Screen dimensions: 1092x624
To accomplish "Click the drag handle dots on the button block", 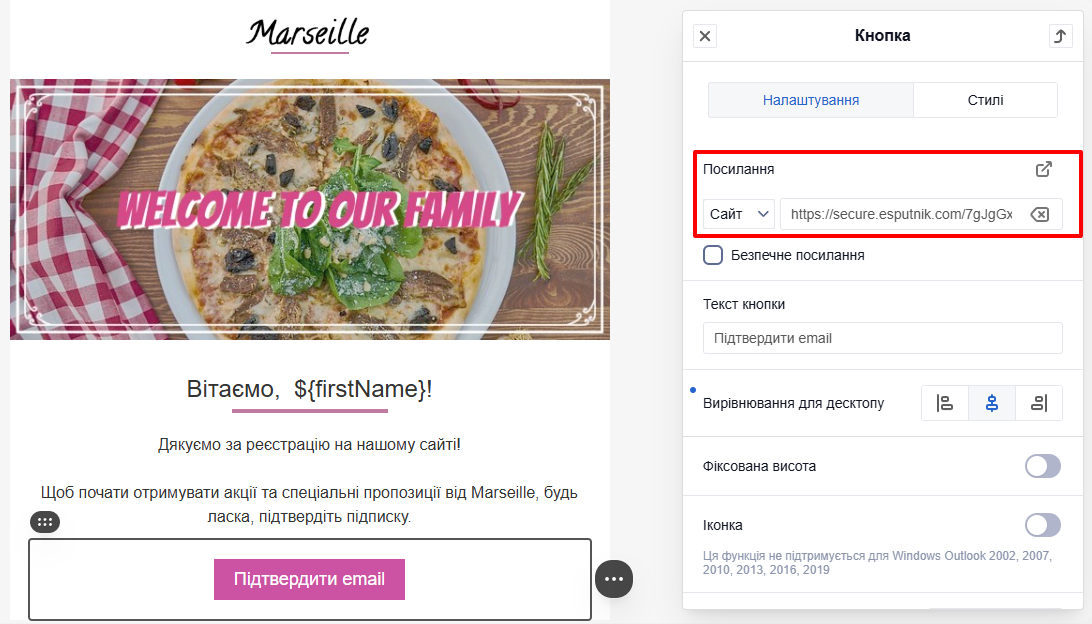I will 45,521.
